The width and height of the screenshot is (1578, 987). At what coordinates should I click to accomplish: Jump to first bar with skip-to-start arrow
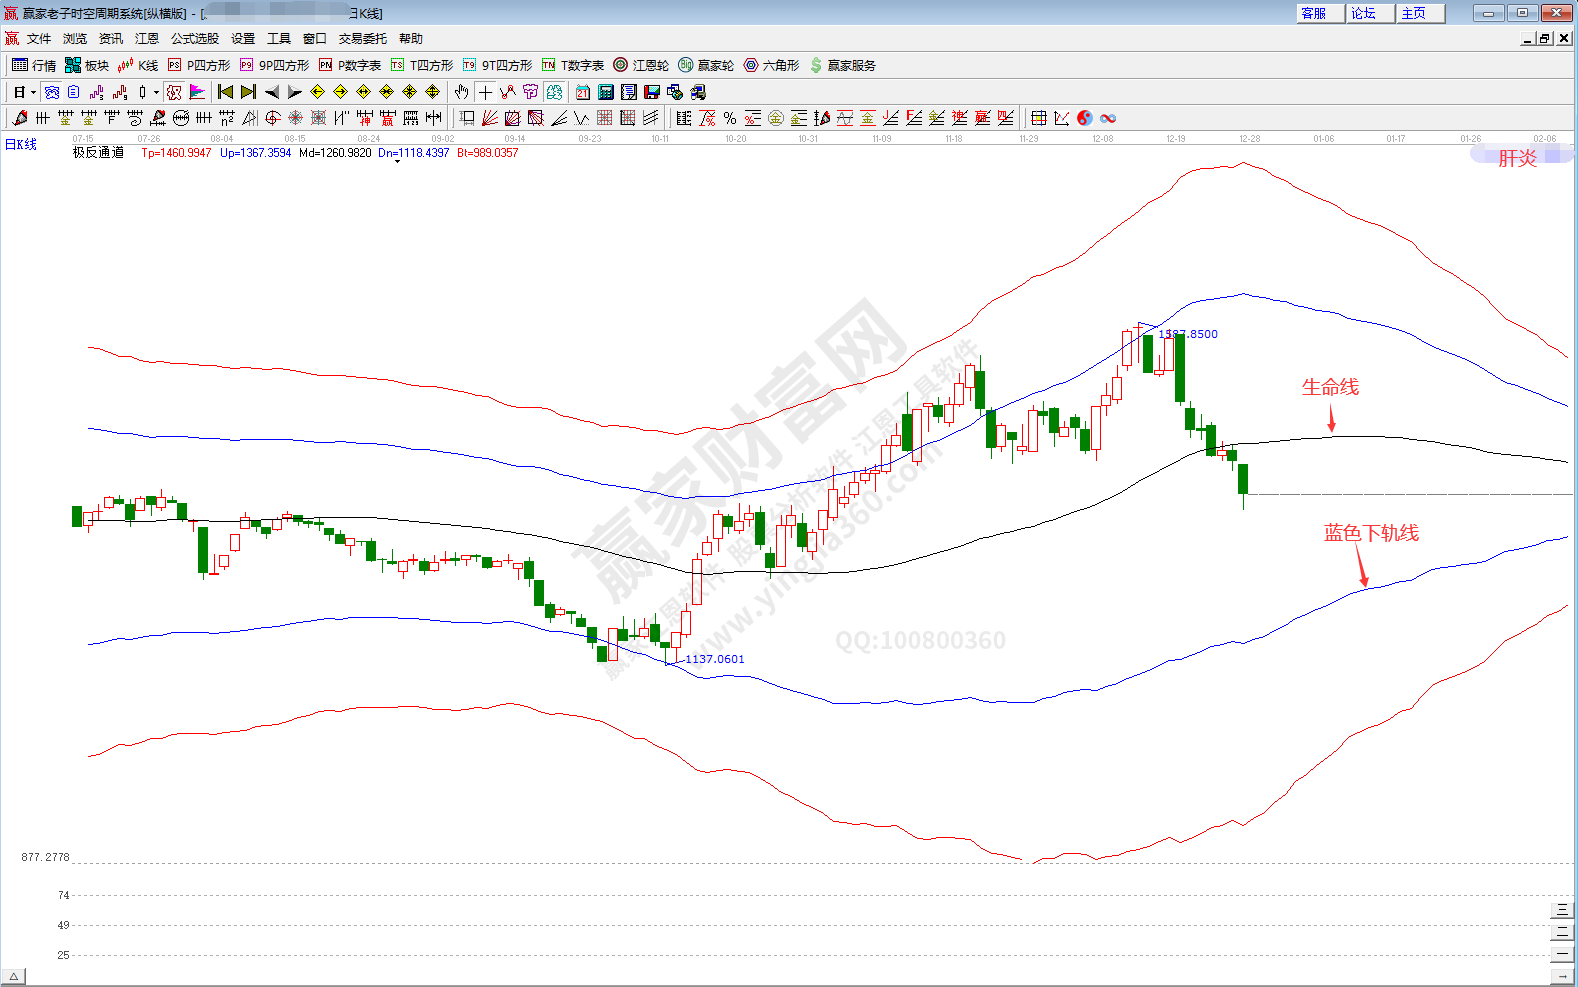point(225,92)
